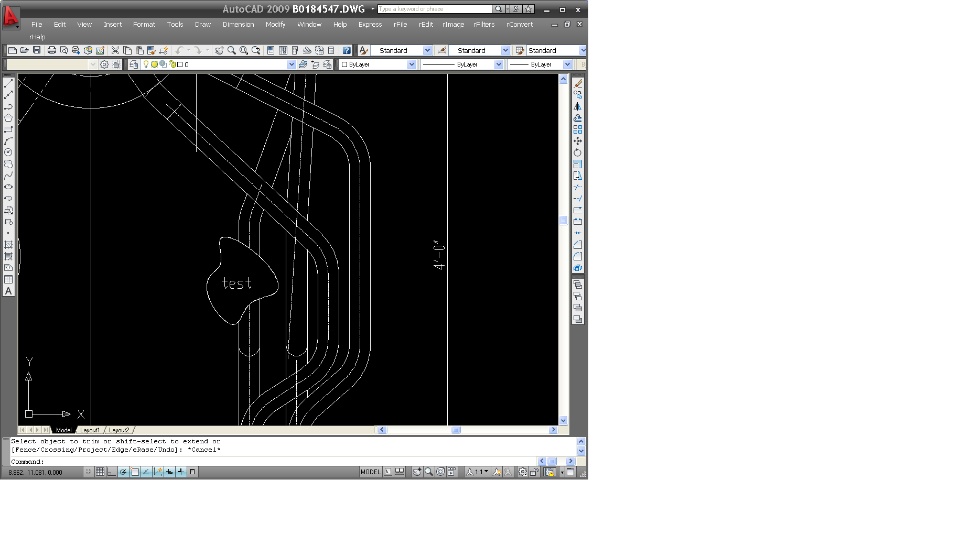Click the Undo arrow icon

point(179,50)
